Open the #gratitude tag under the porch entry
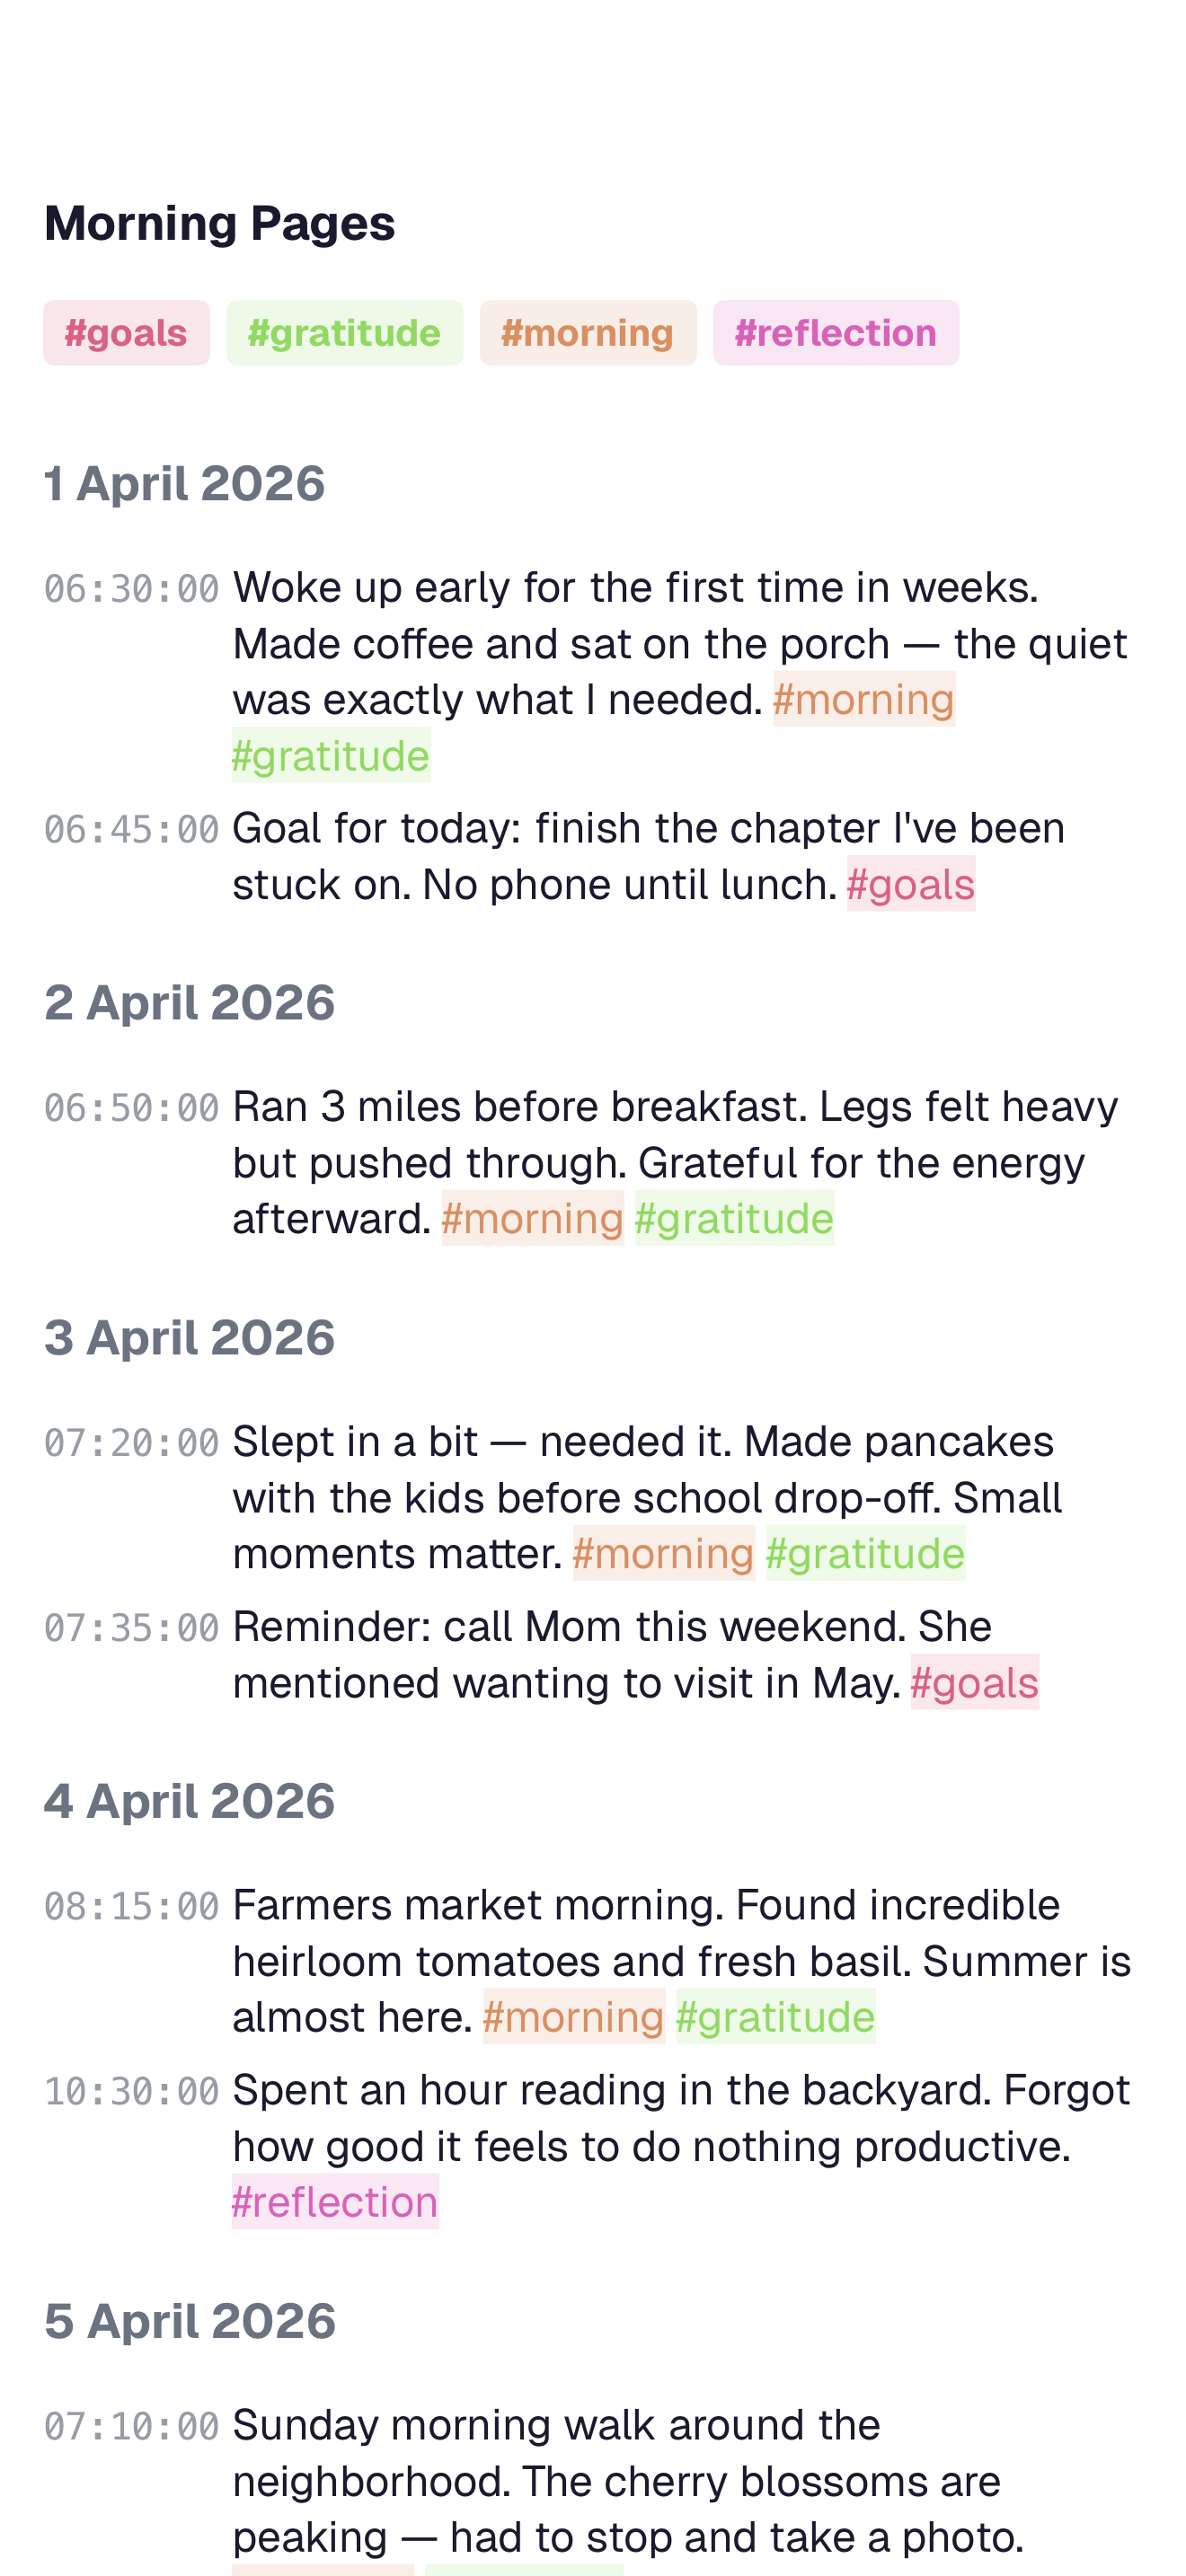Viewport: 1186px width, 2576px height. coord(330,755)
